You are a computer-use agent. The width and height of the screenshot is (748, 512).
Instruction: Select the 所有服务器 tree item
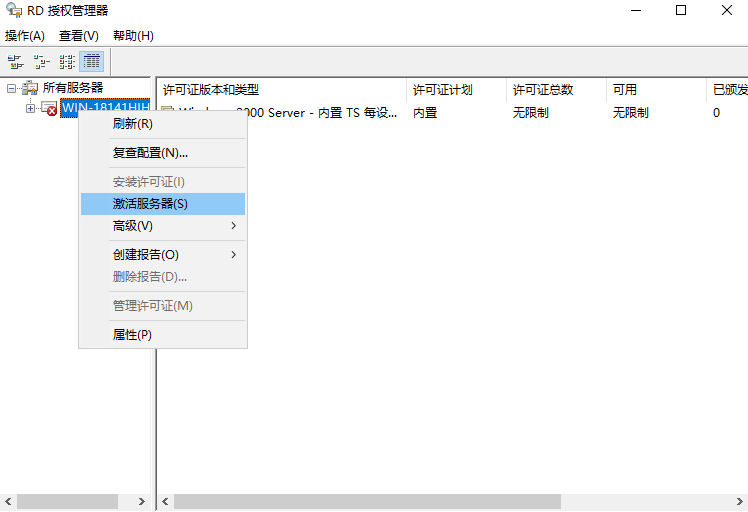tap(73, 88)
